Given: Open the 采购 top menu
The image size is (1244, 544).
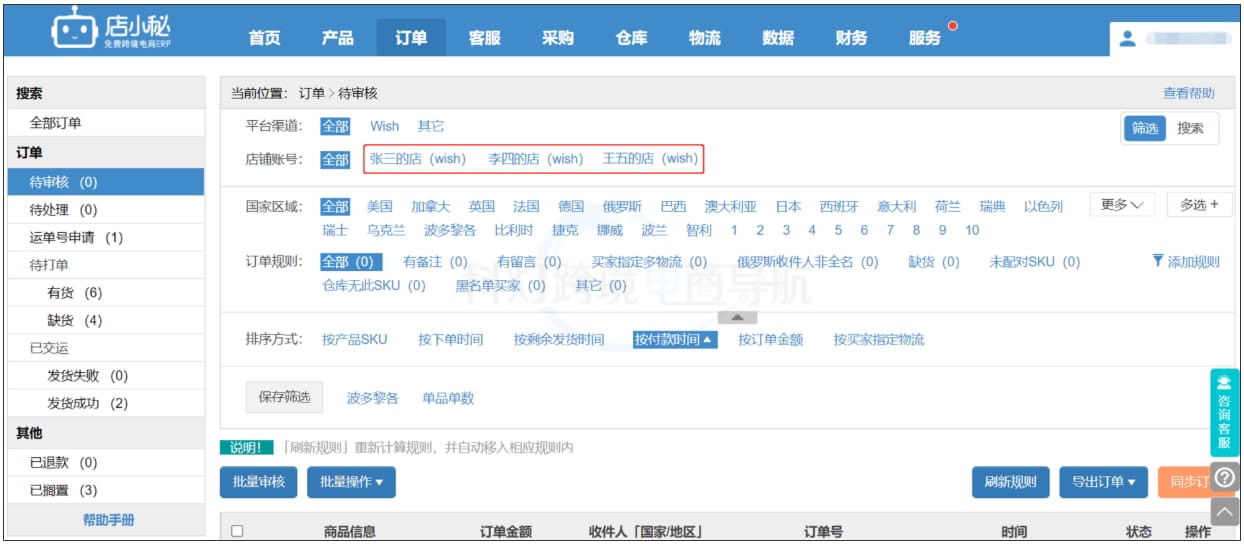Looking at the screenshot, I should [x=558, y=38].
